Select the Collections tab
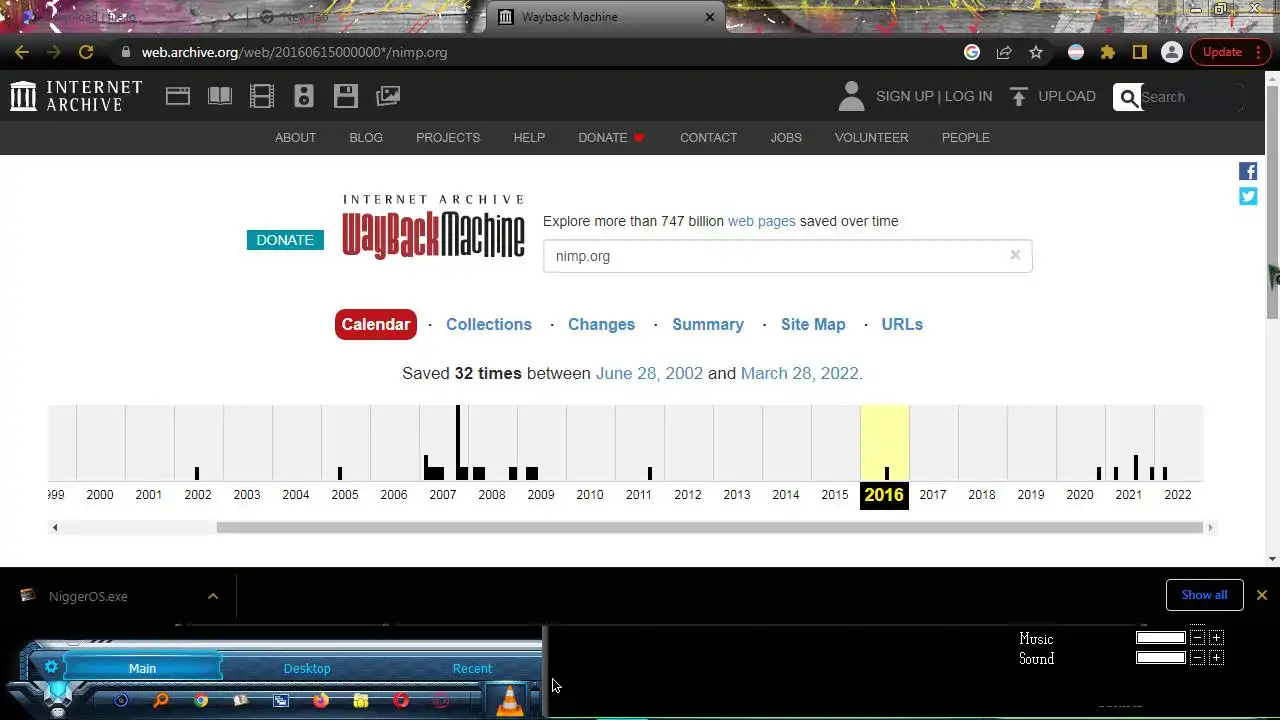Image resolution: width=1280 pixels, height=720 pixels. [x=489, y=324]
